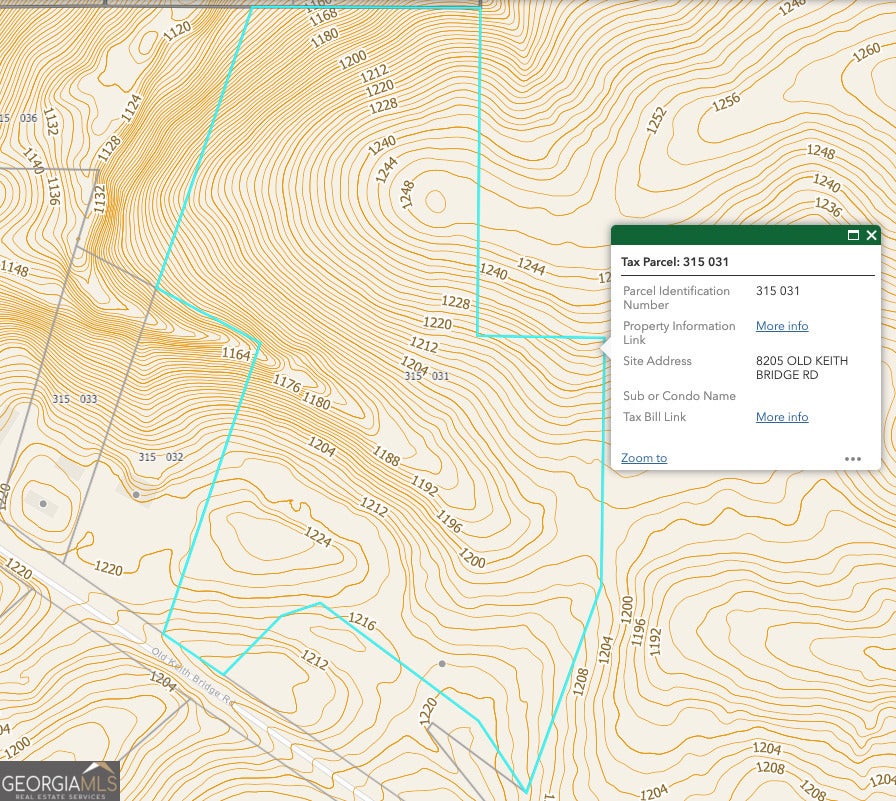Open the Tax Bill More info link
The image size is (896, 801).
click(781, 417)
